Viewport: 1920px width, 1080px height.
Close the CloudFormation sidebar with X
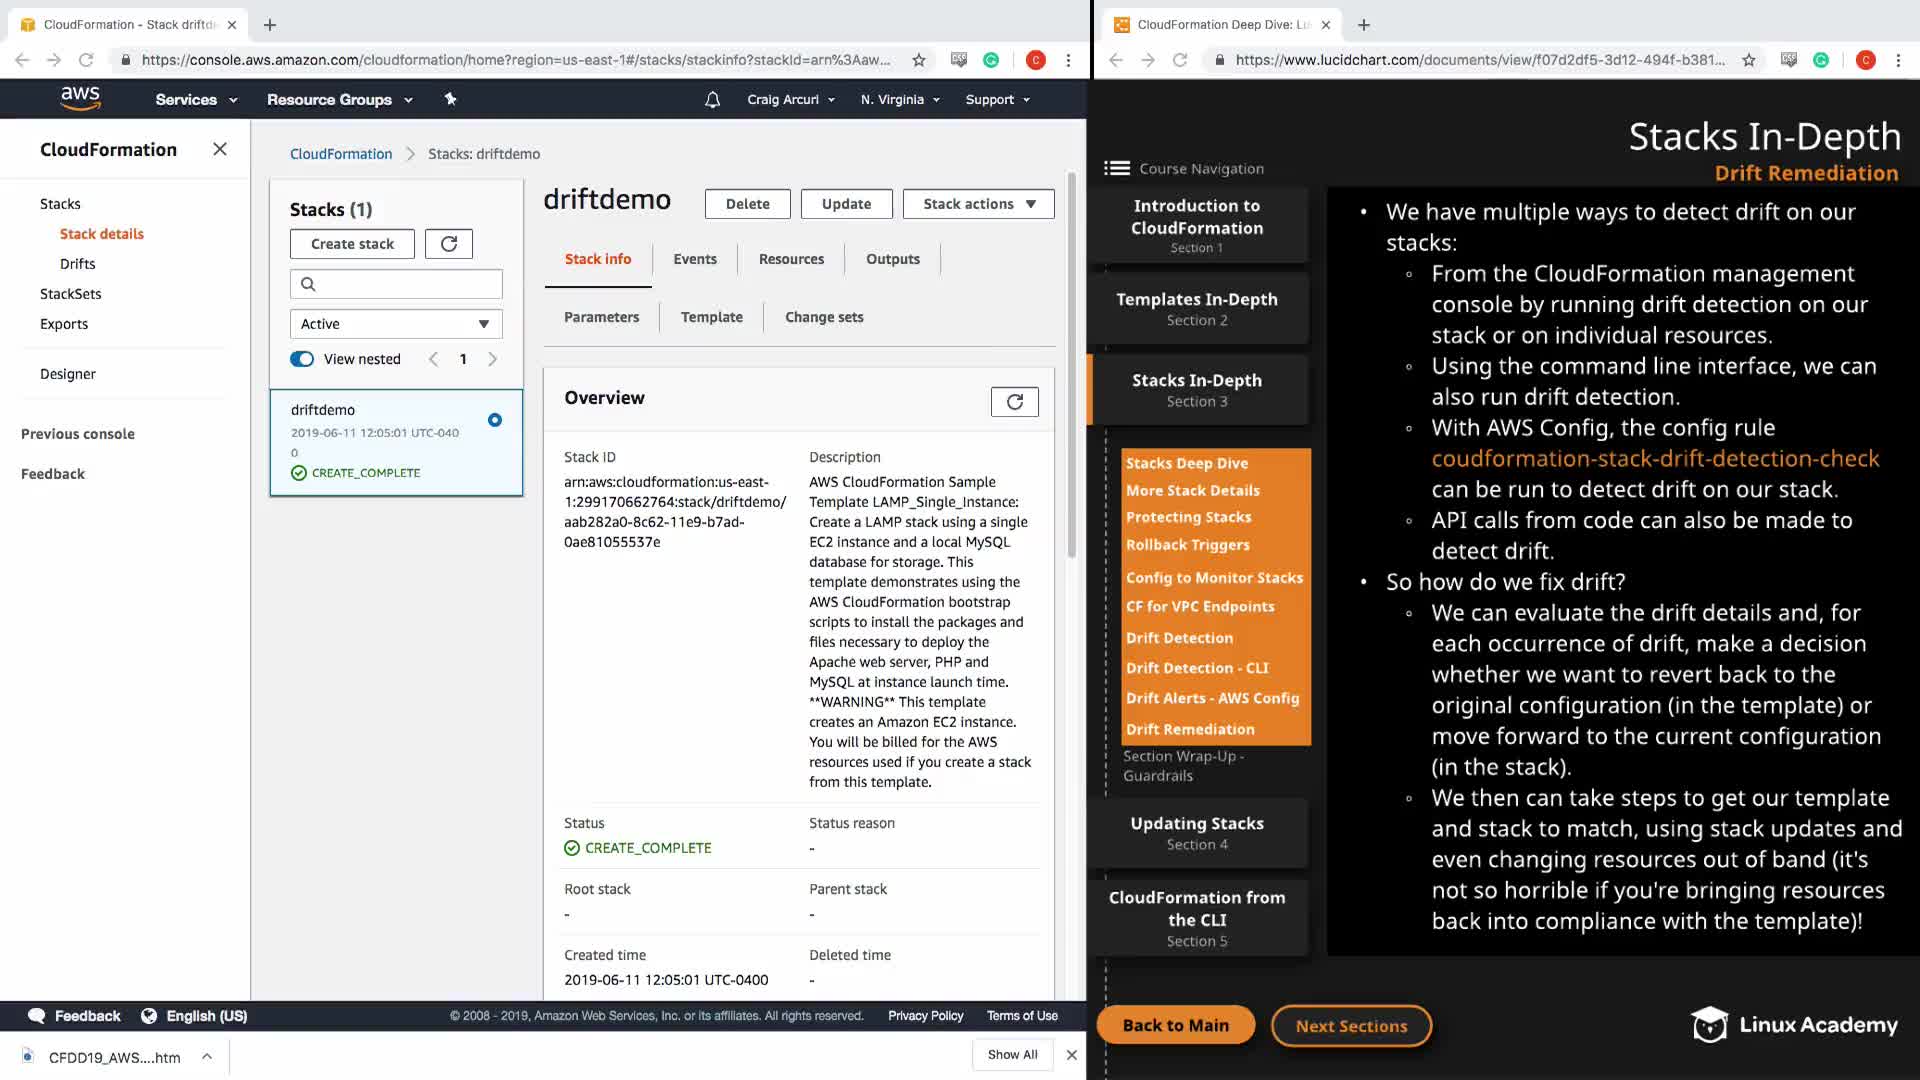coord(220,149)
